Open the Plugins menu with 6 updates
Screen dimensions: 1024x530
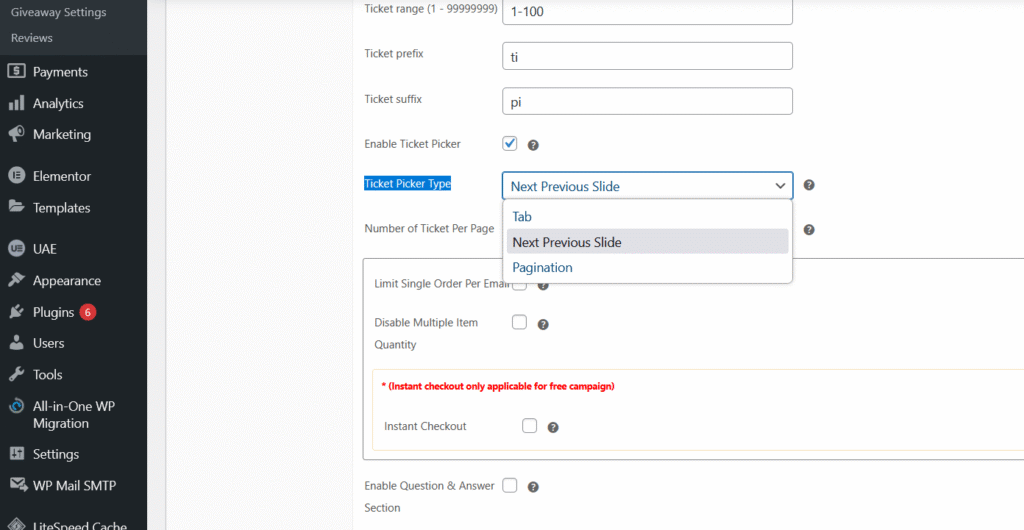coord(54,312)
